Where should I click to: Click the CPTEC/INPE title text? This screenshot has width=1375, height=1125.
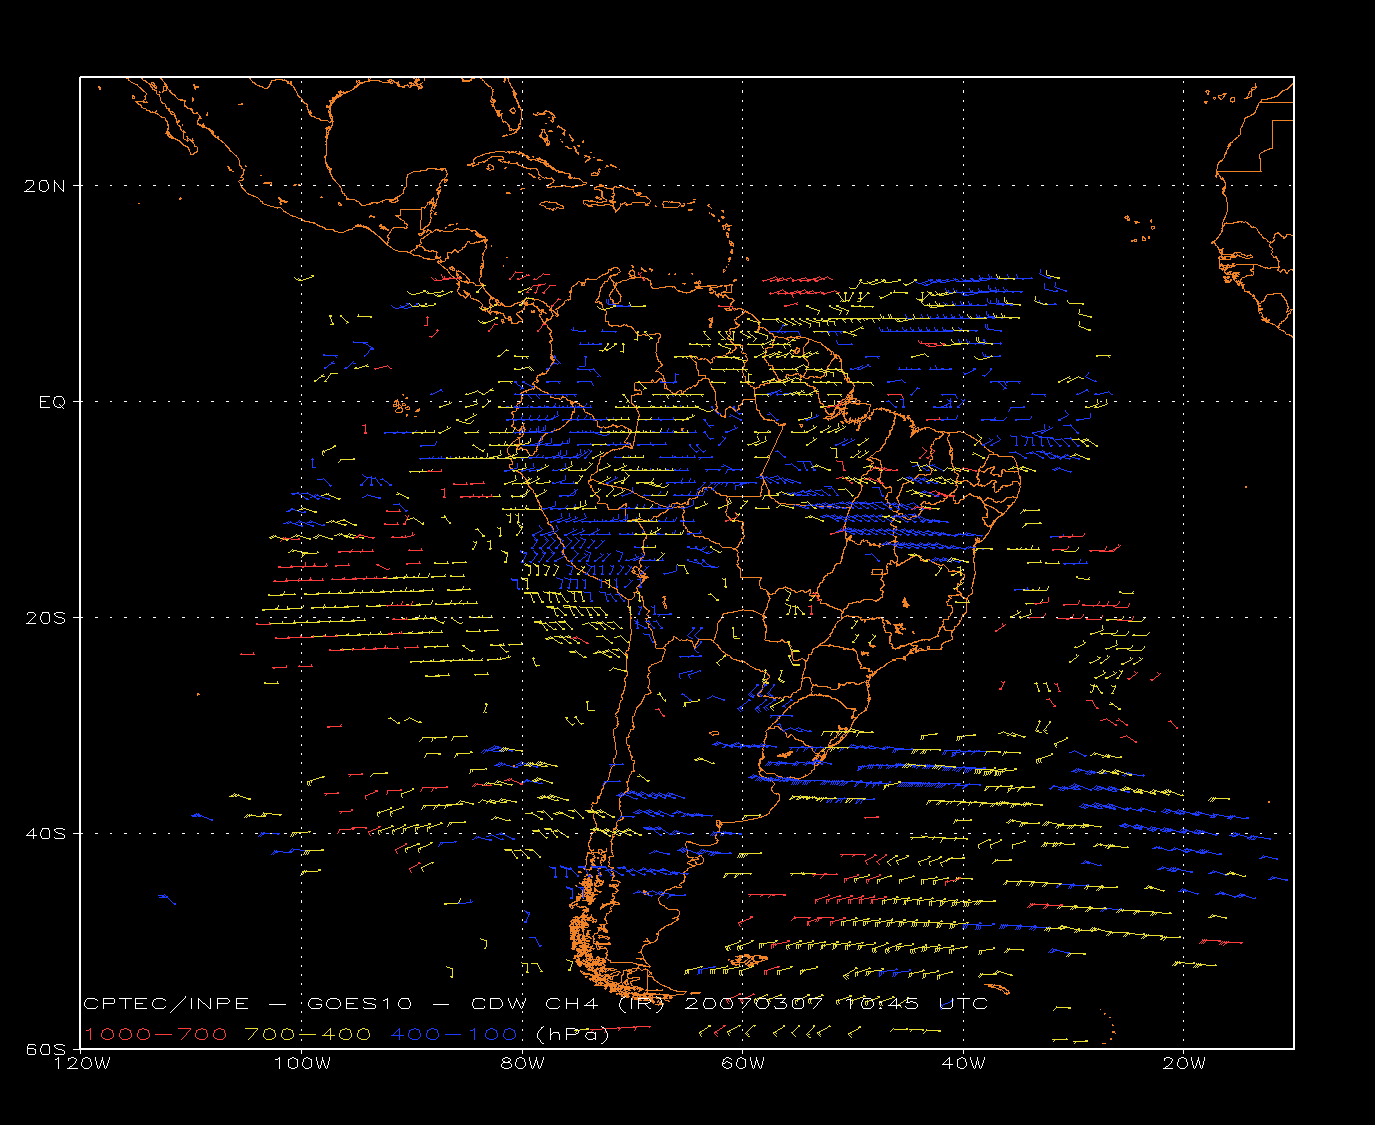(166, 1003)
